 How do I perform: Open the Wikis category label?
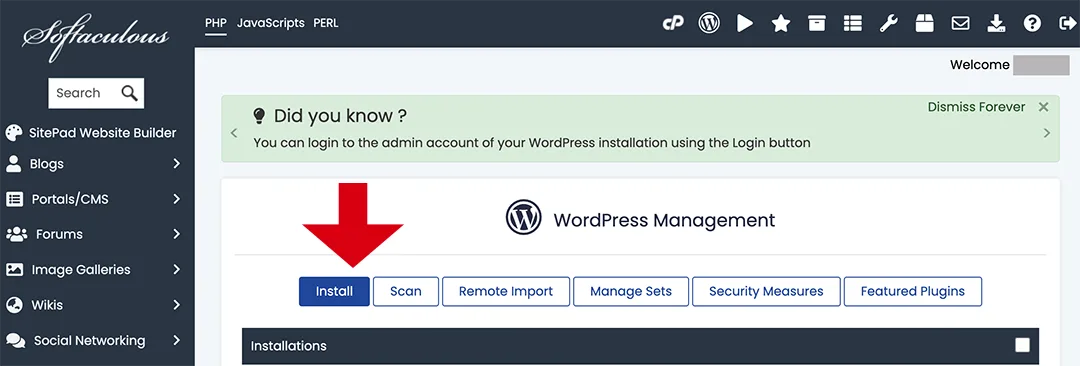tap(48, 305)
